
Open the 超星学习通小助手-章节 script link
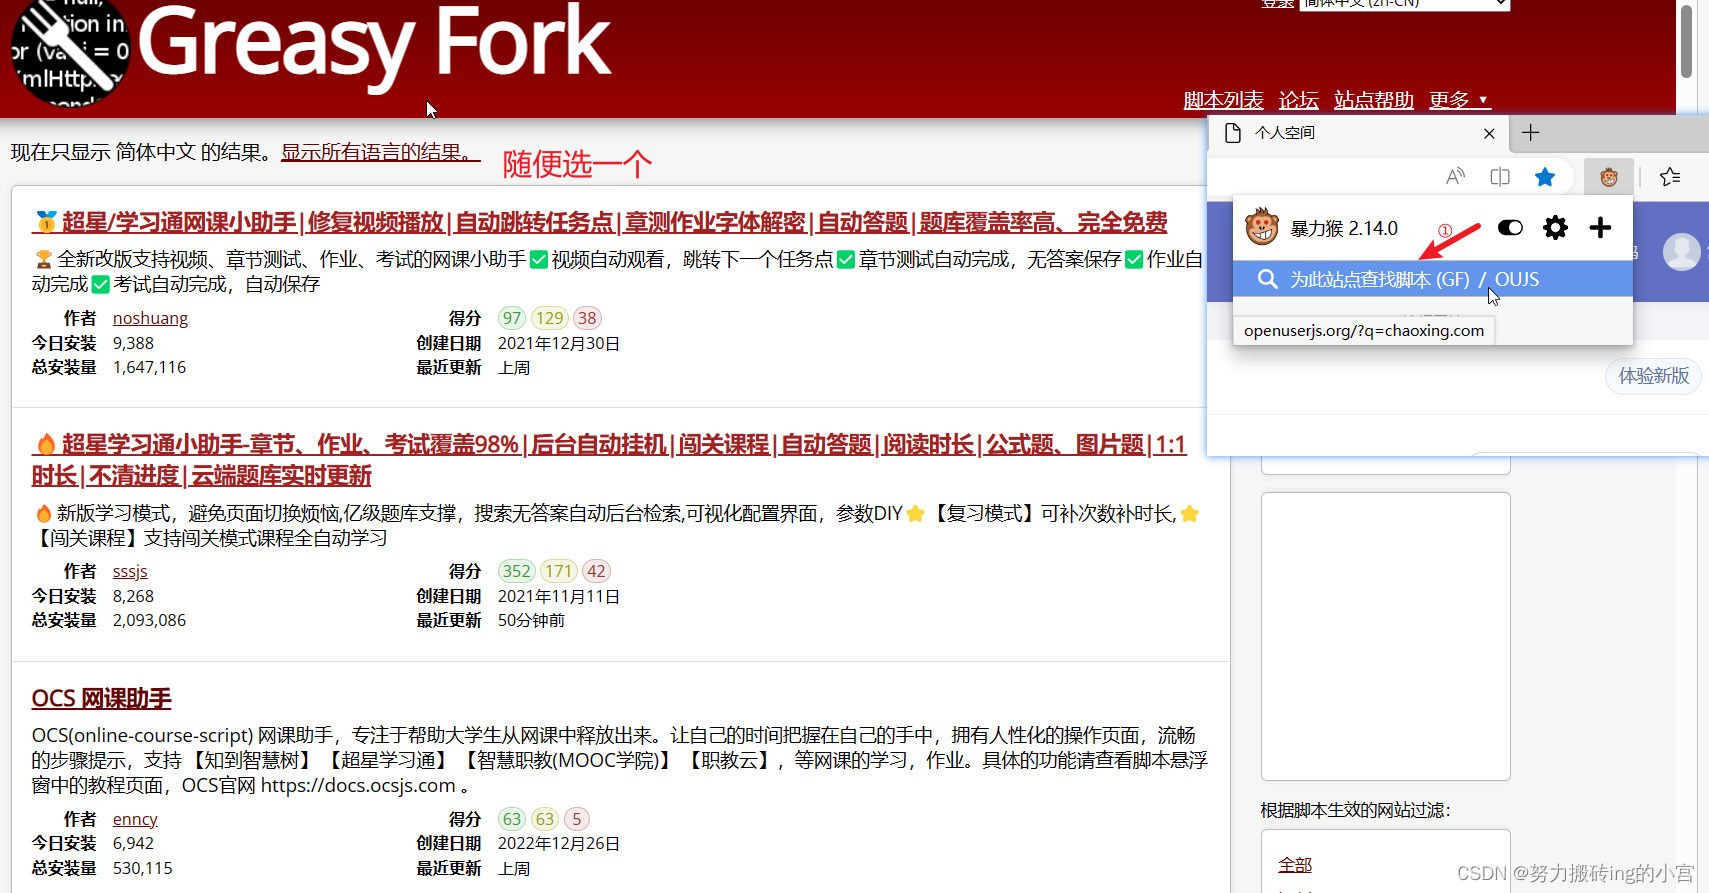(x=609, y=460)
